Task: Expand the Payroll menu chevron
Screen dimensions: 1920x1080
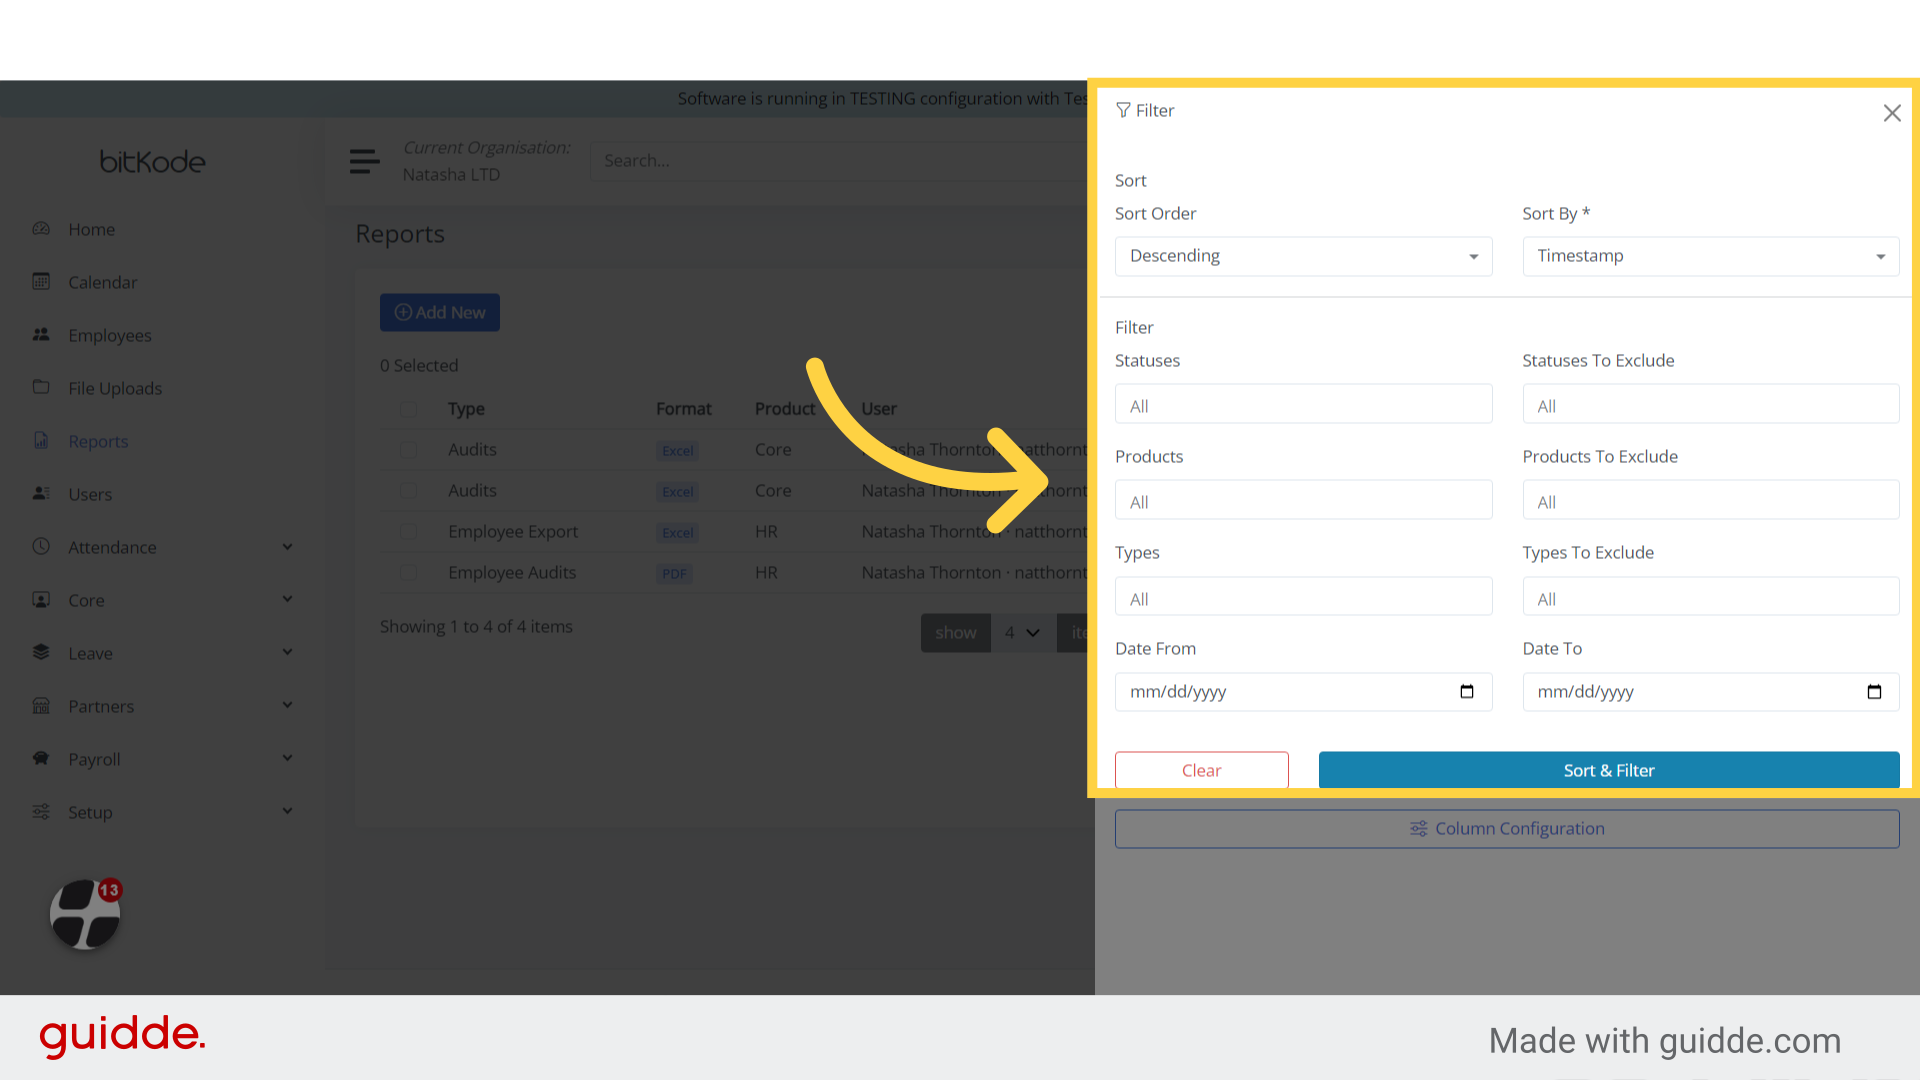Action: [288, 759]
